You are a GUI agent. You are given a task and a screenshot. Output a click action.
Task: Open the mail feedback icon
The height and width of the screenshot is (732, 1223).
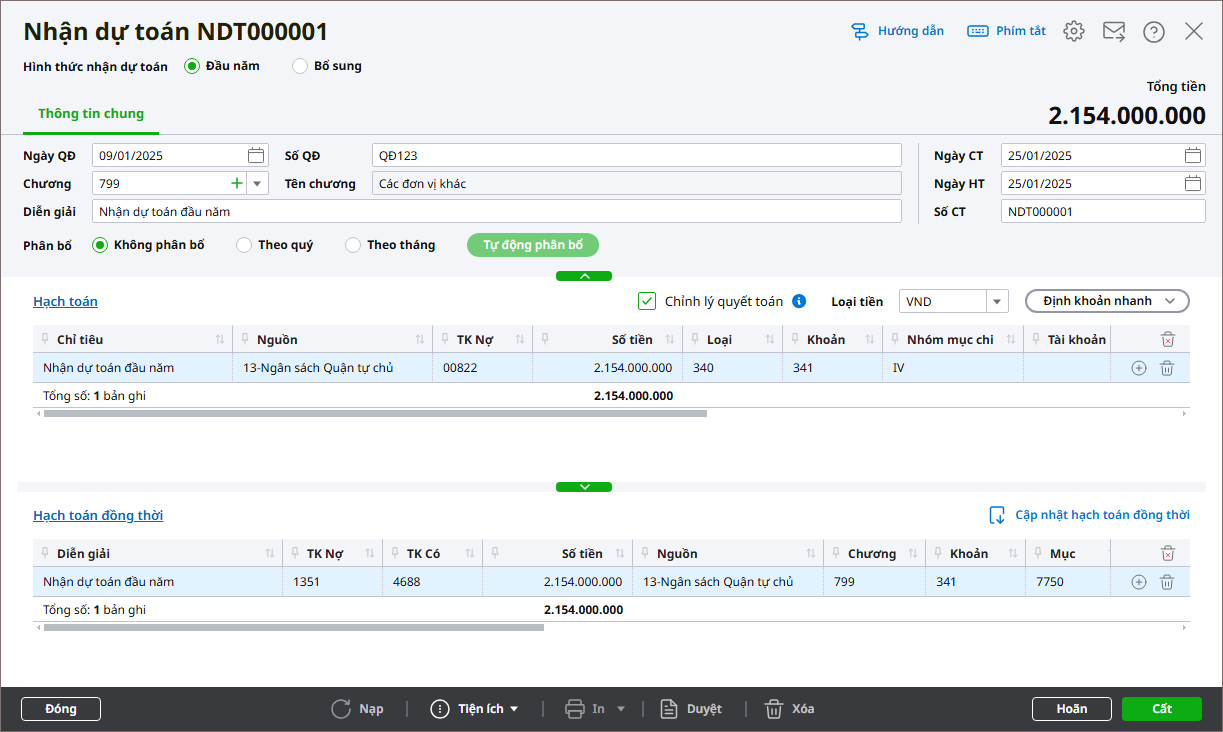click(1114, 31)
